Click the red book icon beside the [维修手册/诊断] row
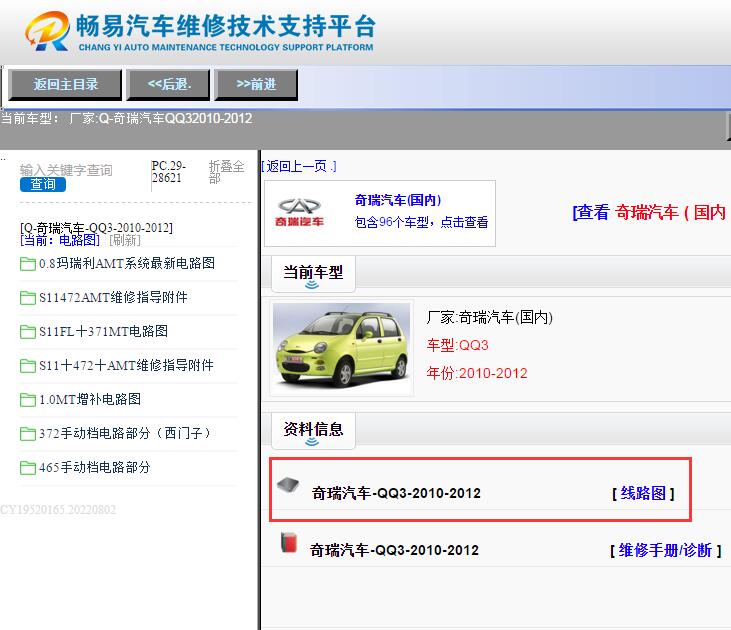 [x=289, y=542]
